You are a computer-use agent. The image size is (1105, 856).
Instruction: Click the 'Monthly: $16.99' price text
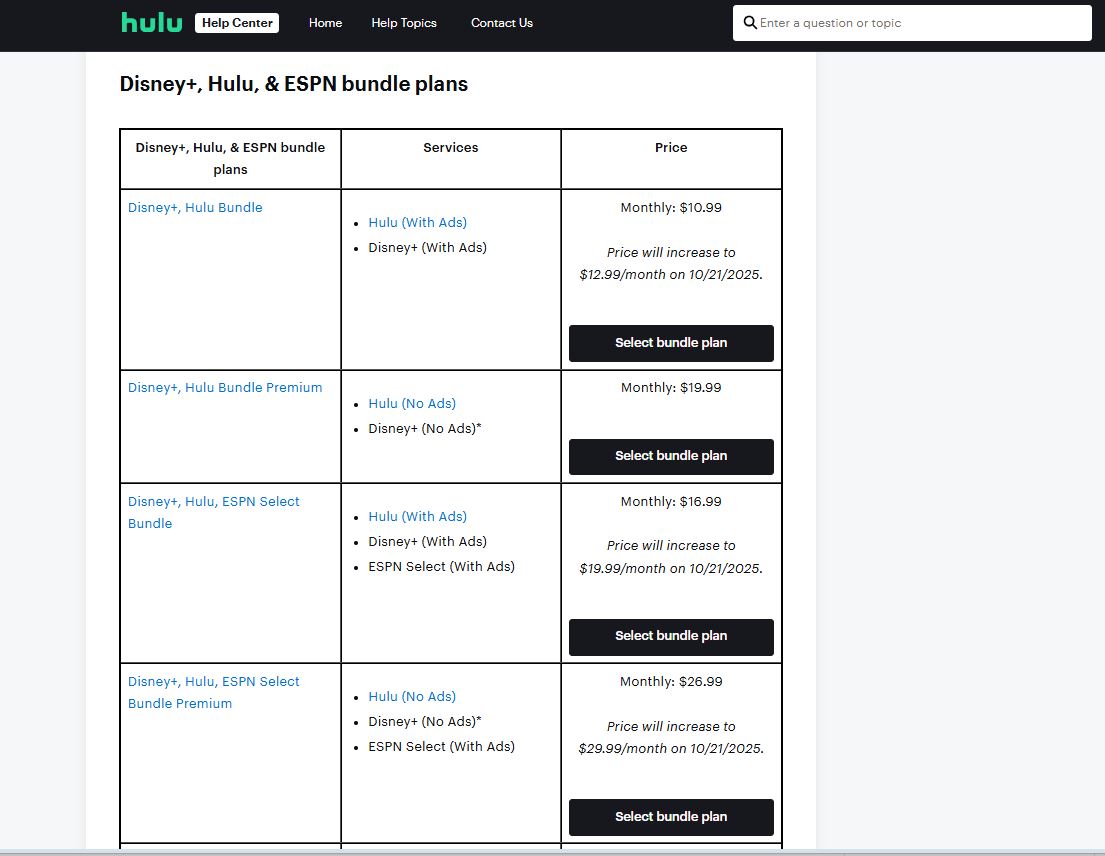[x=671, y=502]
